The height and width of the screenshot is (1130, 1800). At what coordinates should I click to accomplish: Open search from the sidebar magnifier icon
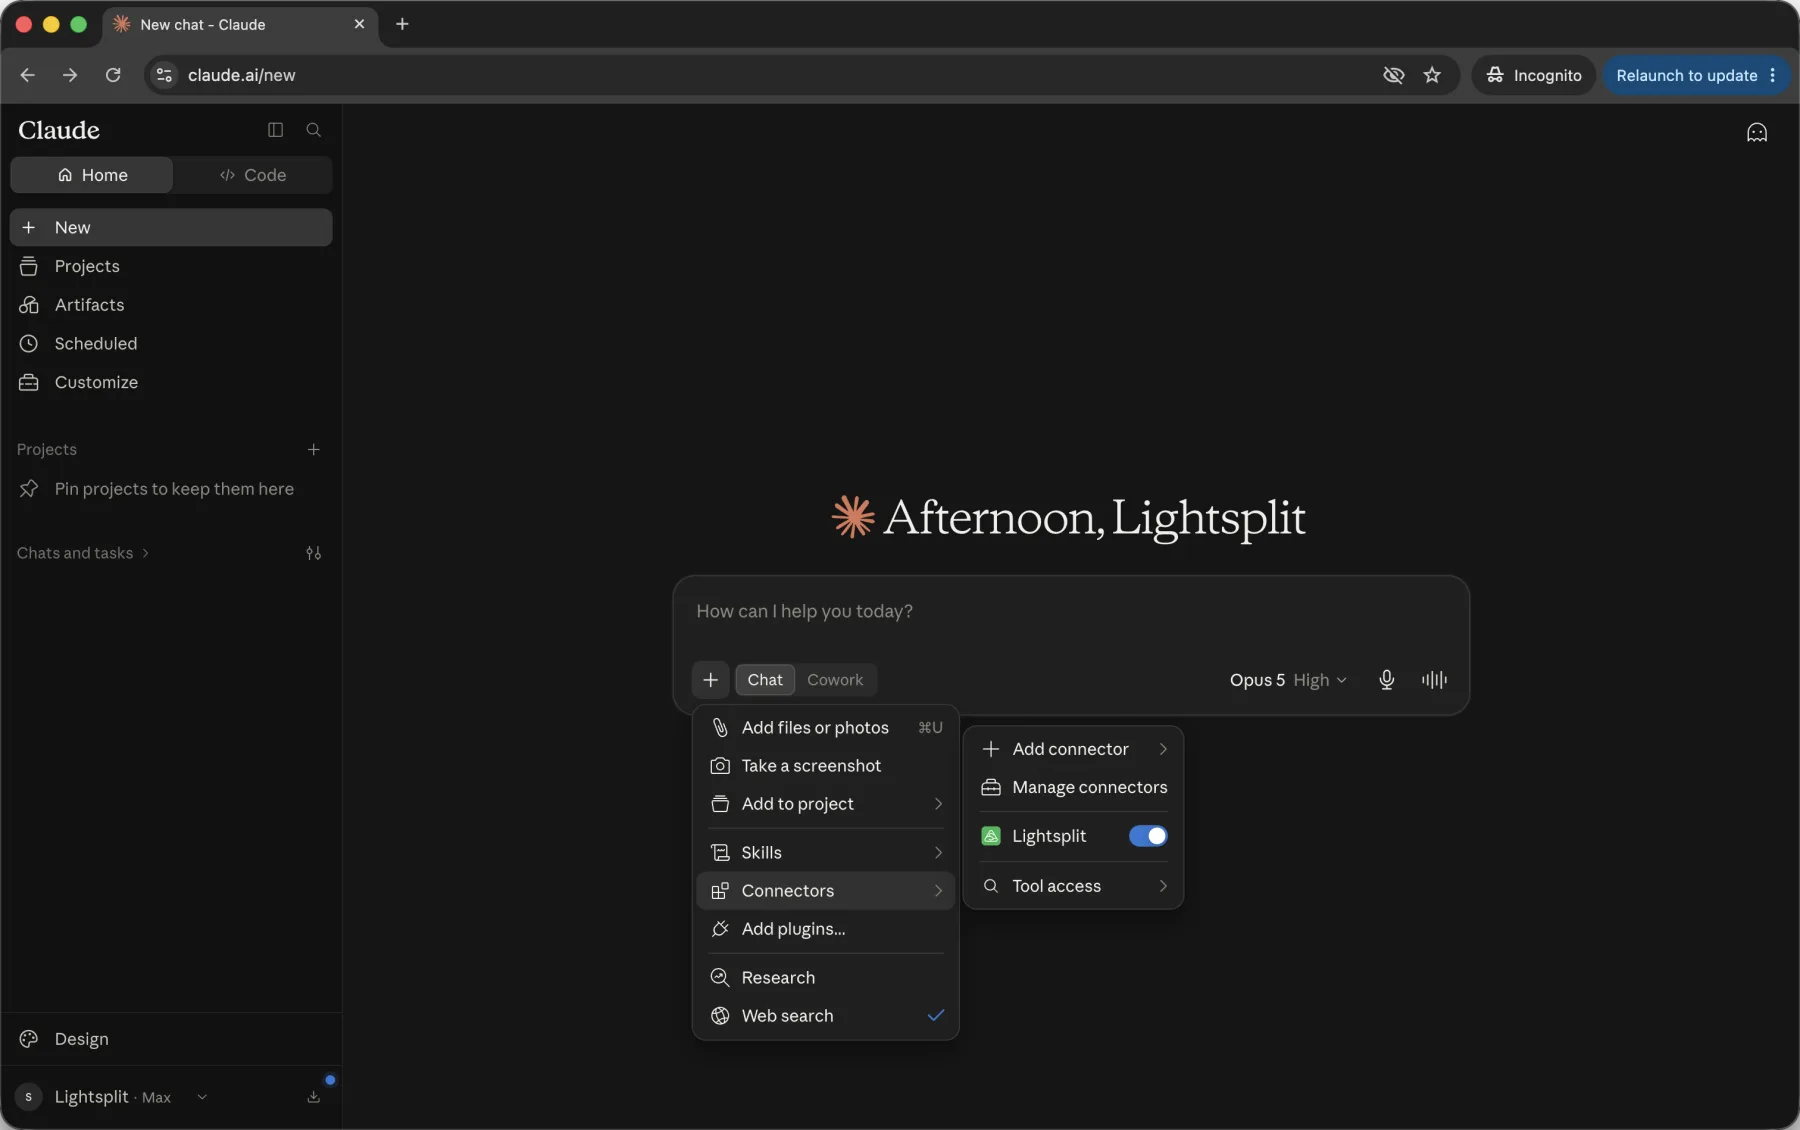[313, 130]
